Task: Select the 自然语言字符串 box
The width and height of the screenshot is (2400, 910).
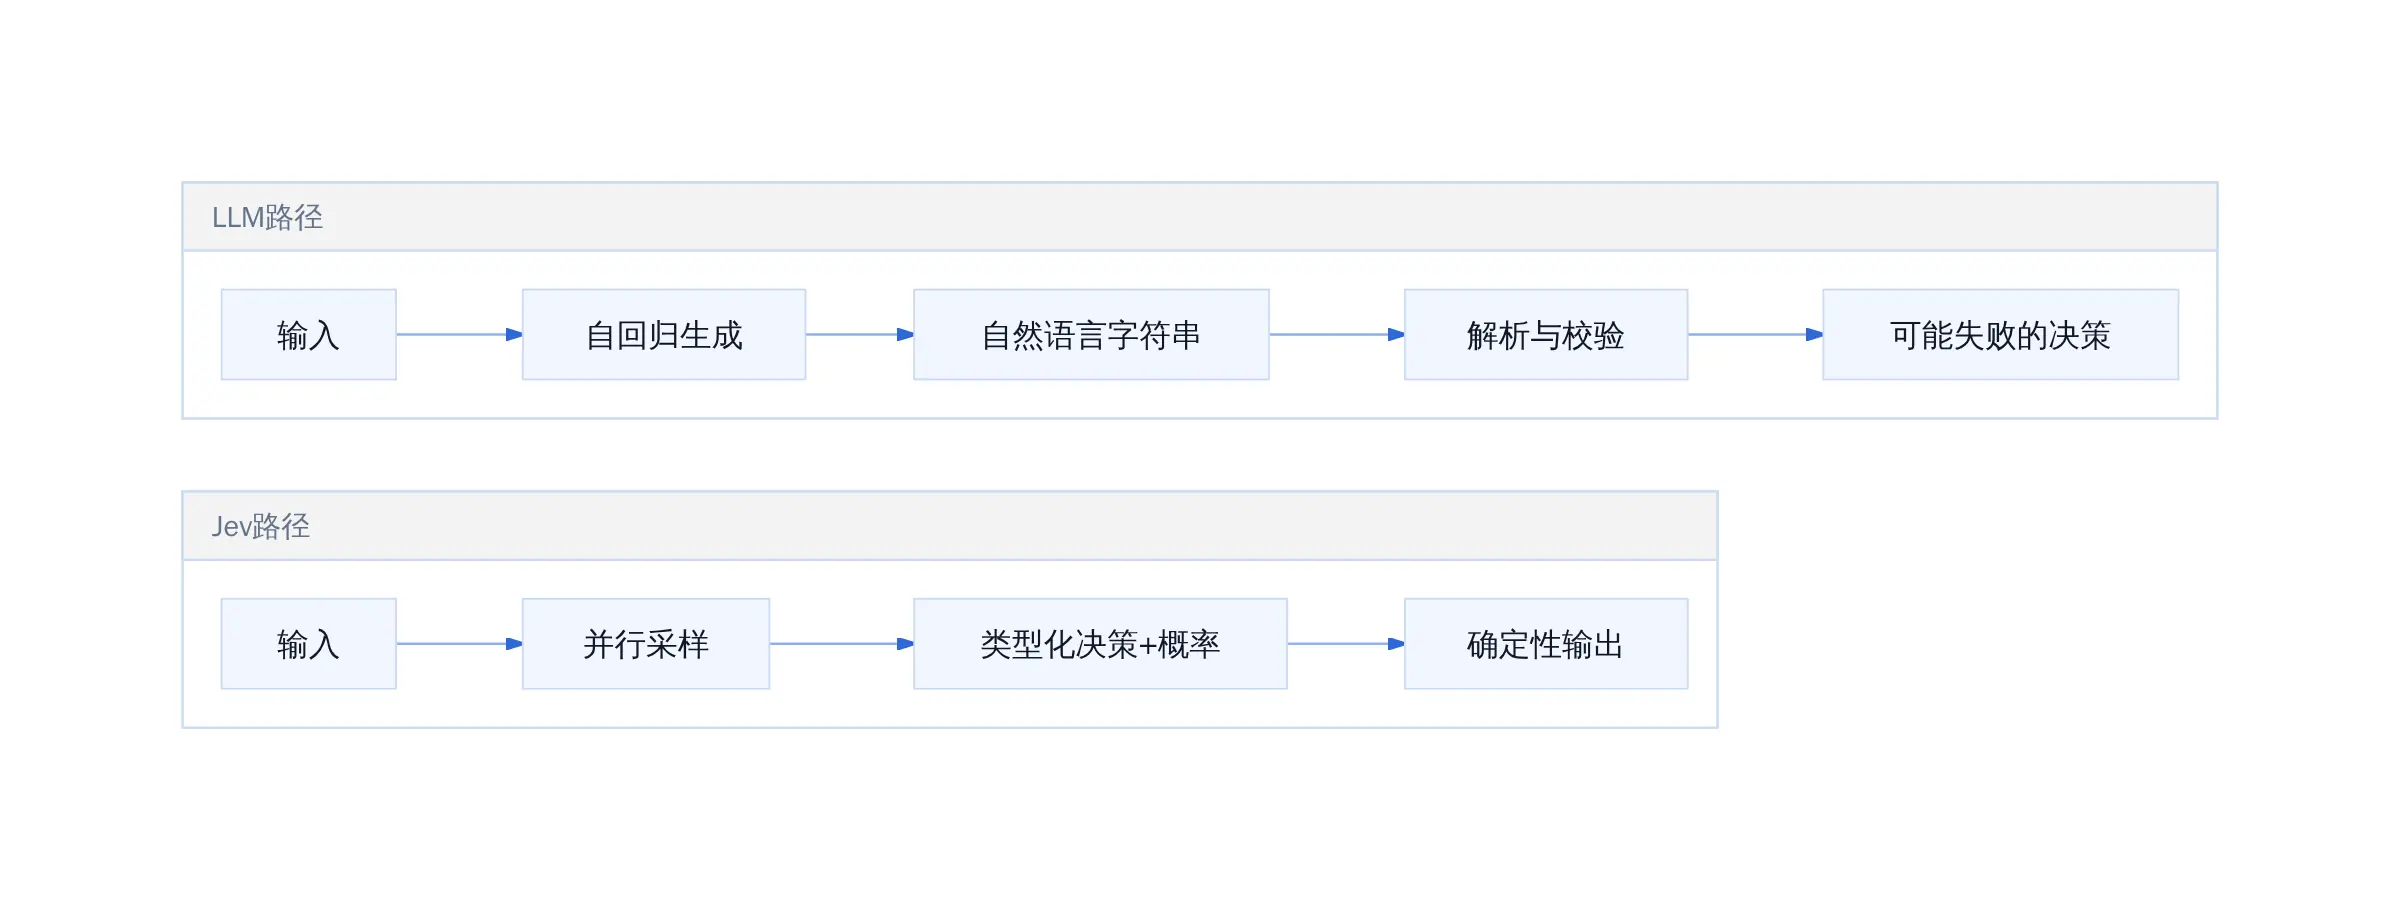Action: coord(1091,335)
